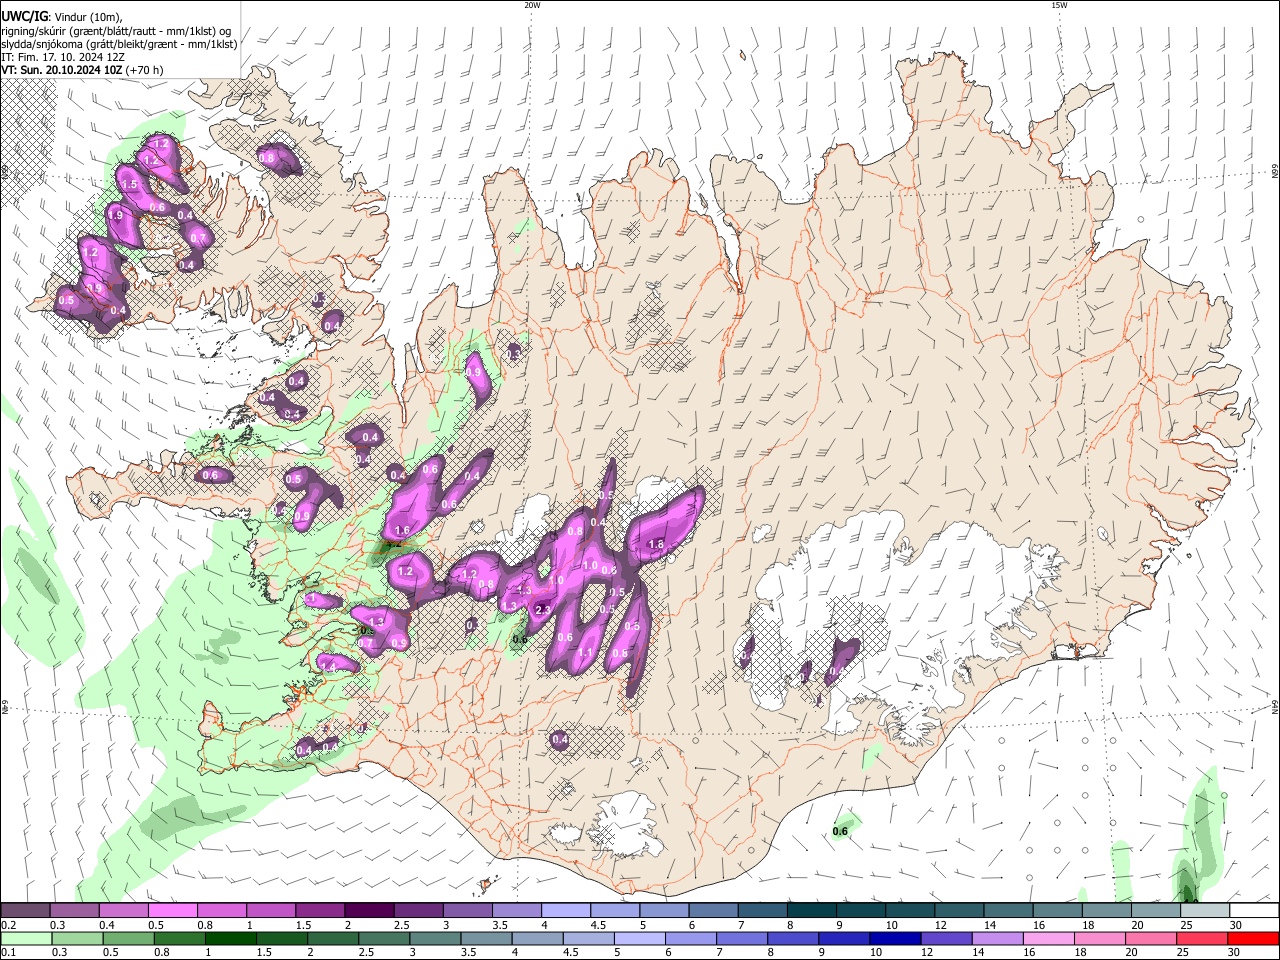The image size is (1280, 960).
Task: Click the pale gray 25 swatch in the snow scale
Action: click(1205, 910)
